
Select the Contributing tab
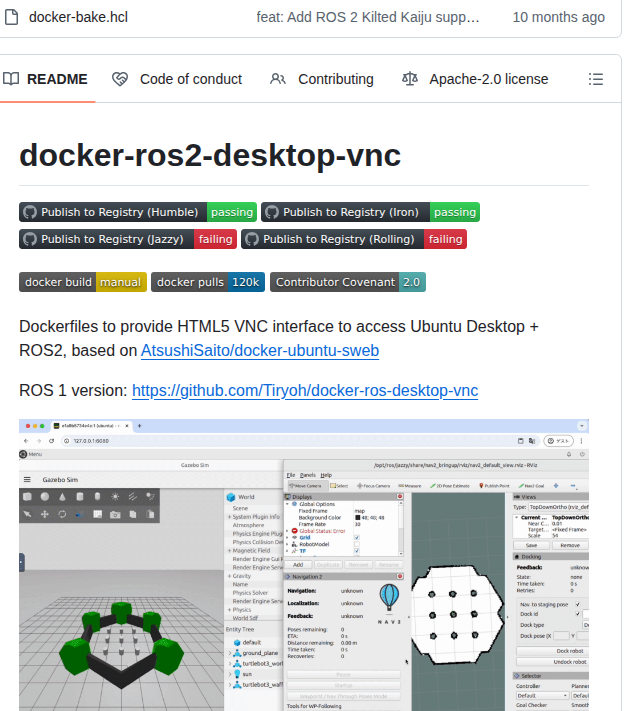click(321, 79)
